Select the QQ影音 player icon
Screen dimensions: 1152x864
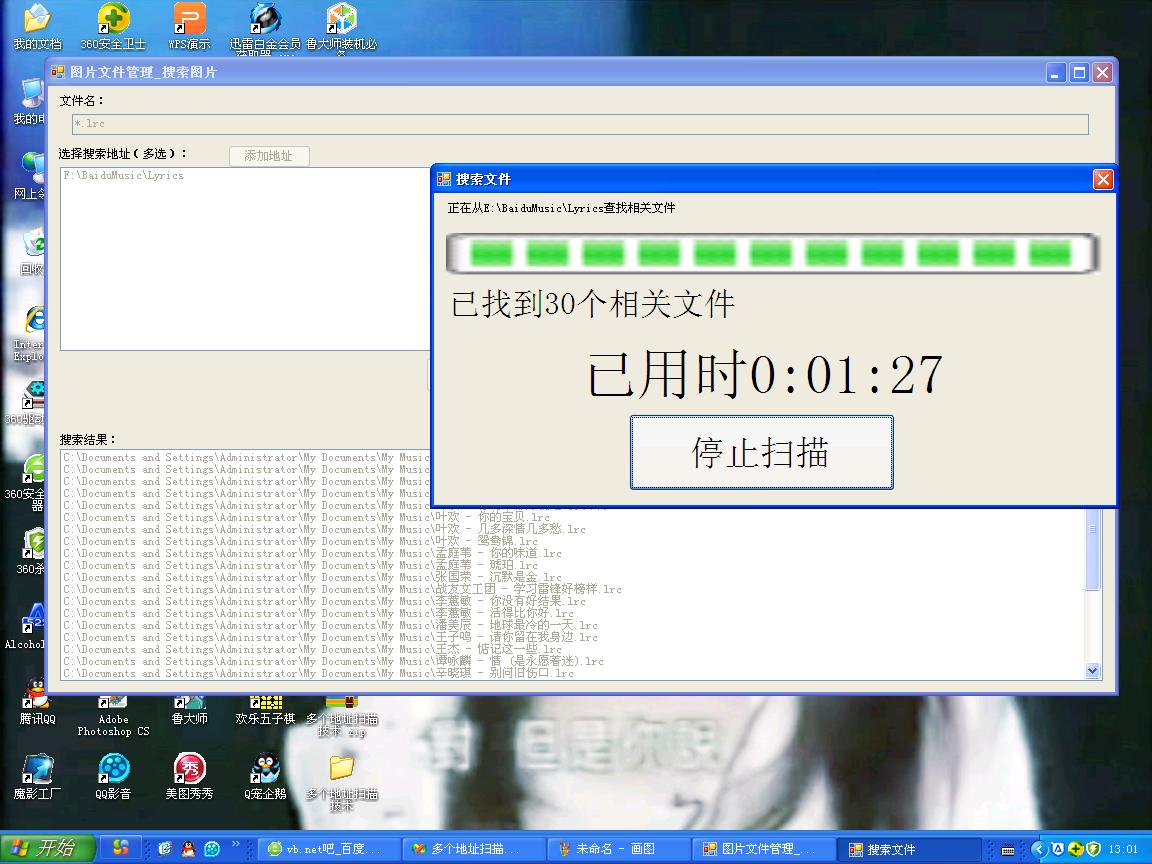(x=113, y=776)
